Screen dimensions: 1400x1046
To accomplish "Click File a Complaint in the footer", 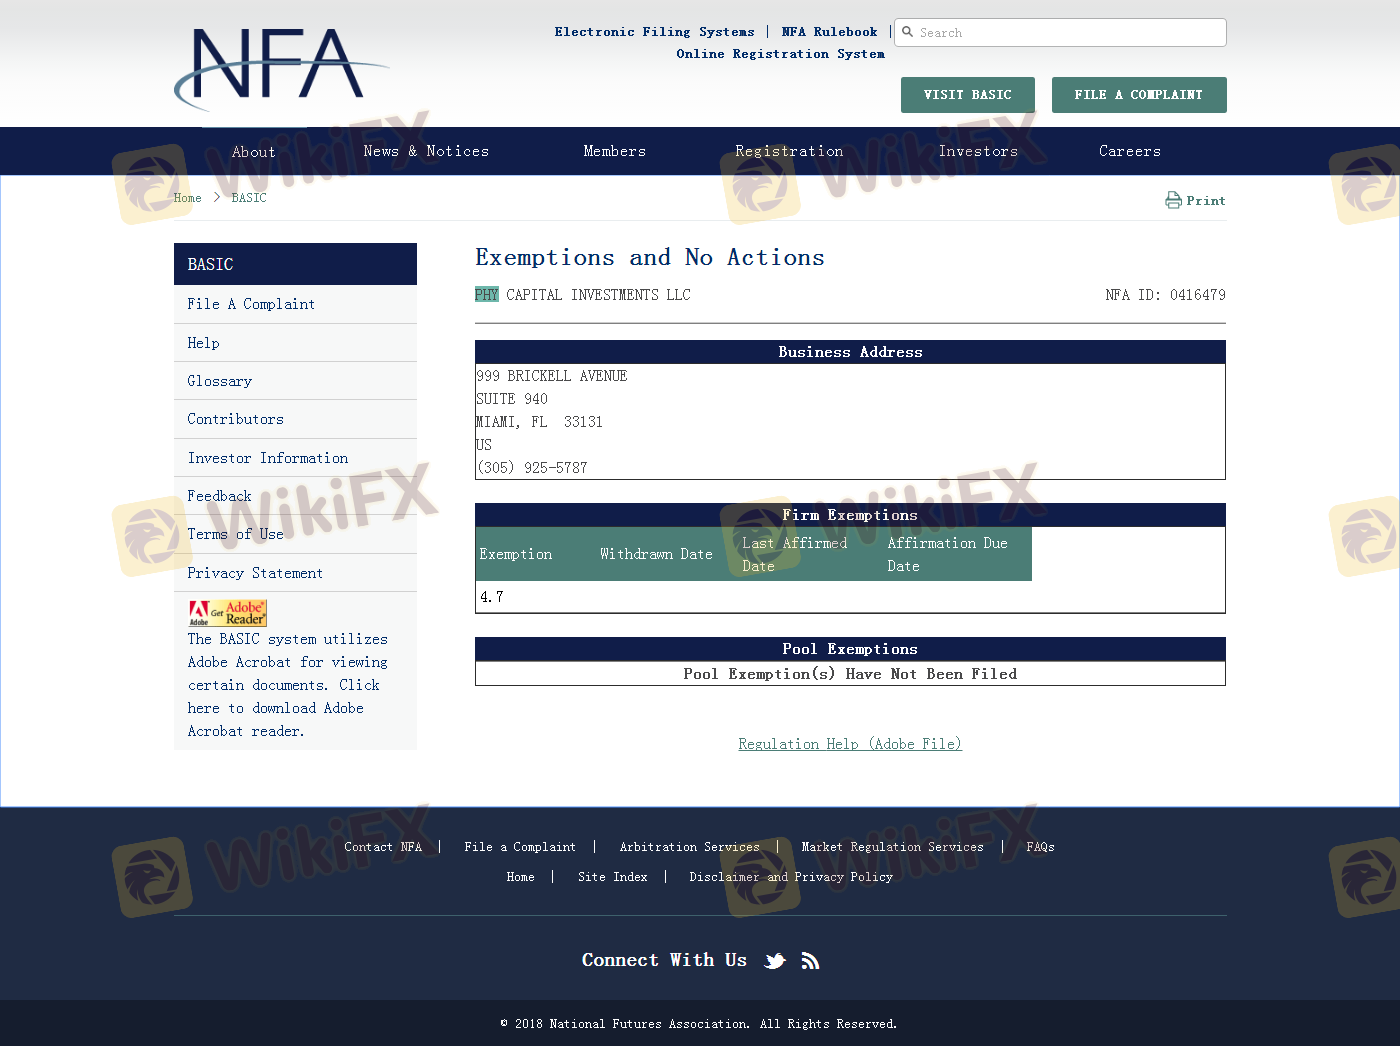I will pyautogui.click(x=520, y=847).
